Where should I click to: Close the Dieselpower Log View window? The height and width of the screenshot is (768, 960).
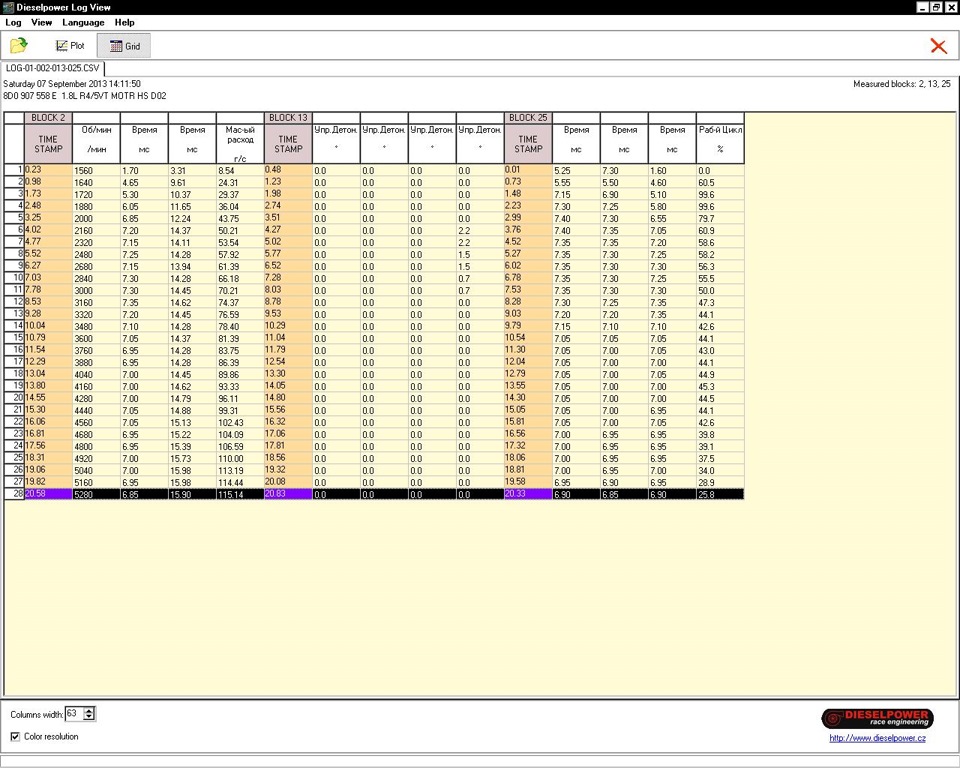950,7
